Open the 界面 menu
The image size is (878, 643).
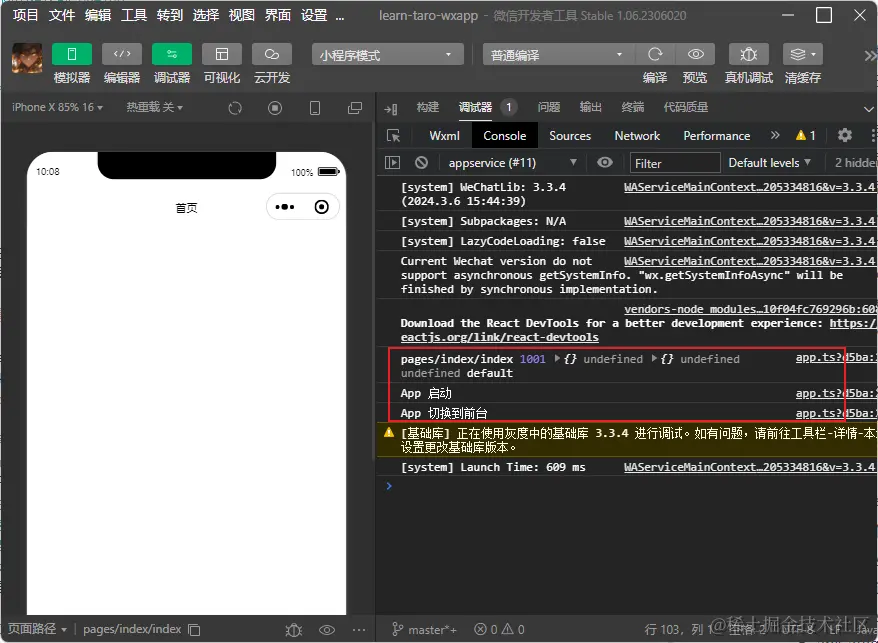[278, 15]
